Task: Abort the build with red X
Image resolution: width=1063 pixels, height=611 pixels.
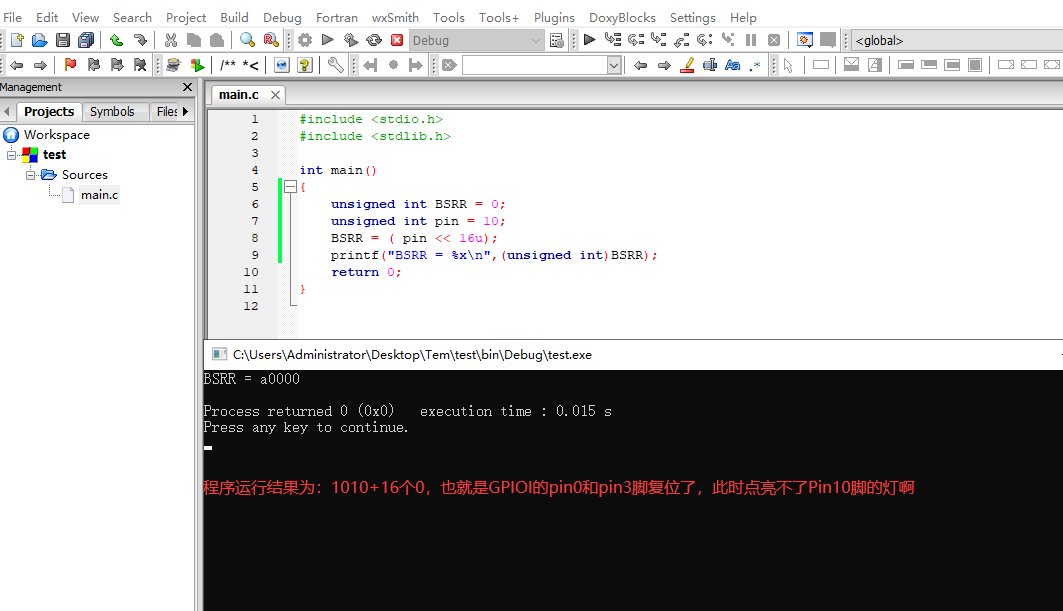Action: tap(397, 40)
